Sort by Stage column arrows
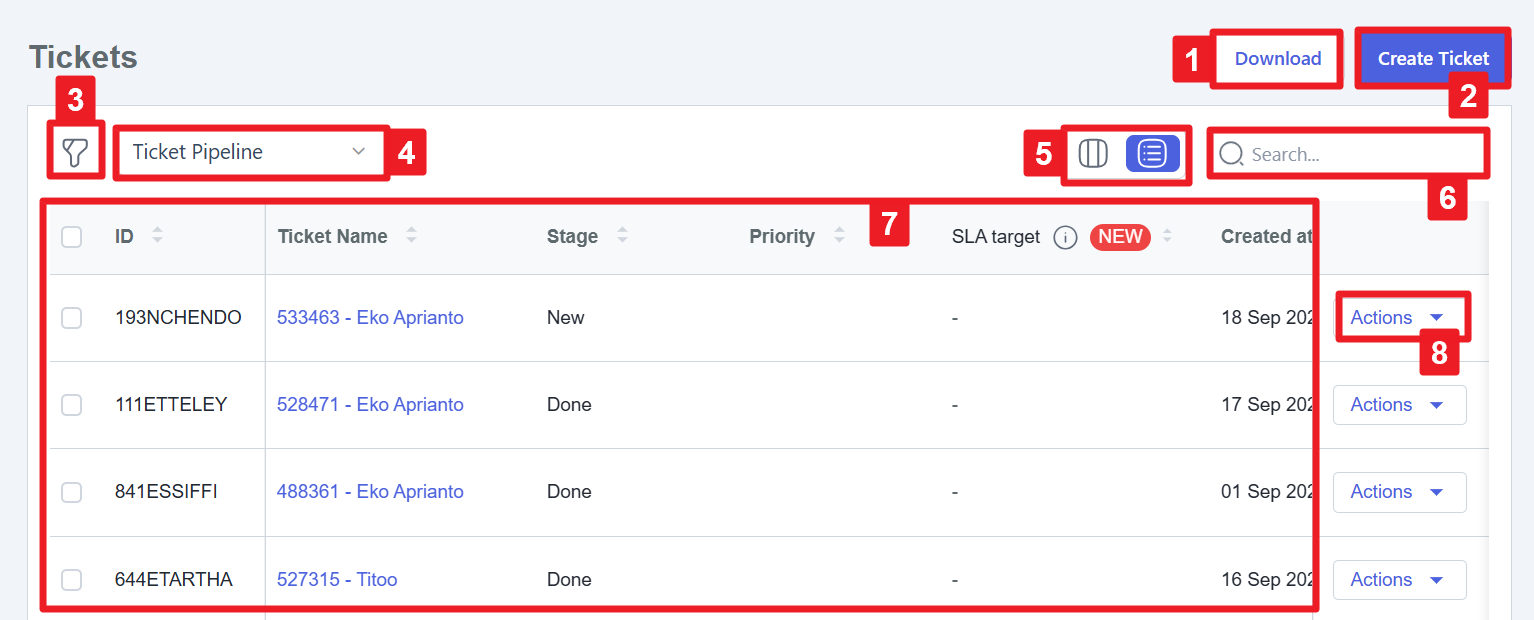 click(x=623, y=237)
